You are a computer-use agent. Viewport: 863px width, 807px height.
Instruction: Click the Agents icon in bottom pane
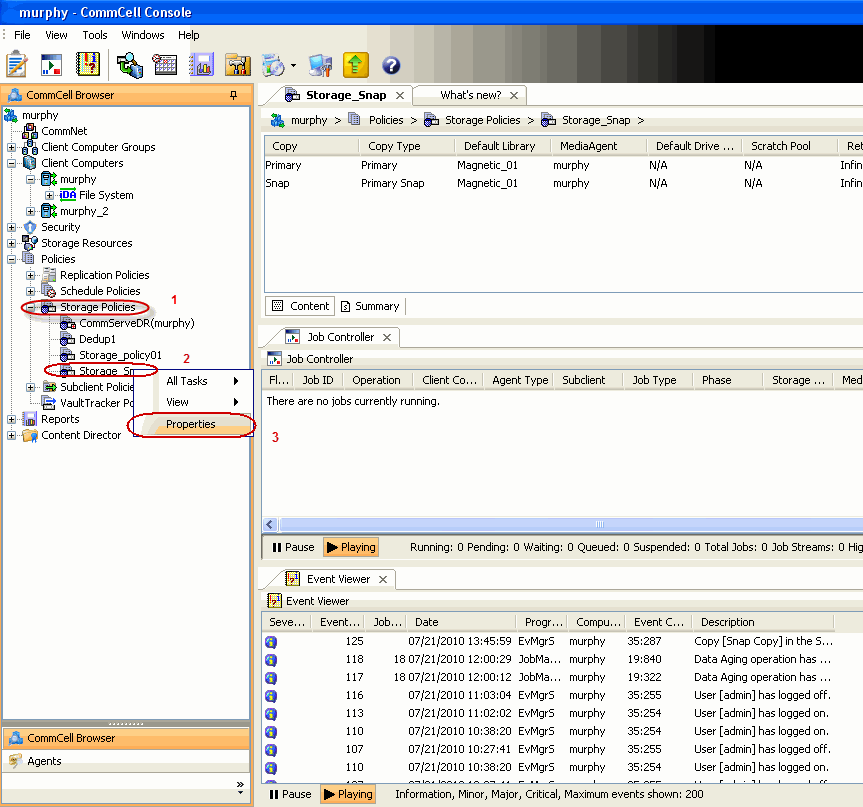point(15,761)
